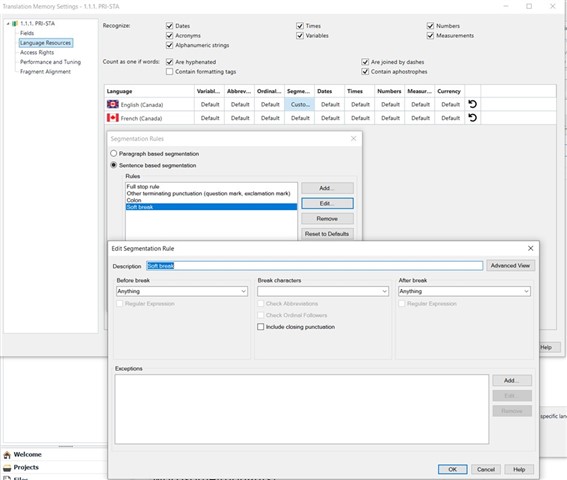Click English (Canada) Dates Default cell
This screenshot has height=480, width=567.
point(330,104)
